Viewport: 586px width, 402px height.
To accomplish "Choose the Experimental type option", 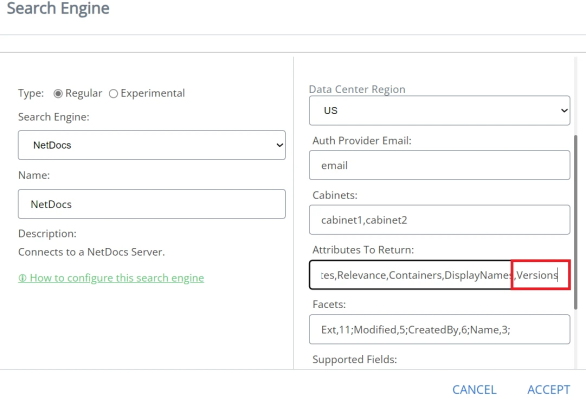I will pos(113,93).
